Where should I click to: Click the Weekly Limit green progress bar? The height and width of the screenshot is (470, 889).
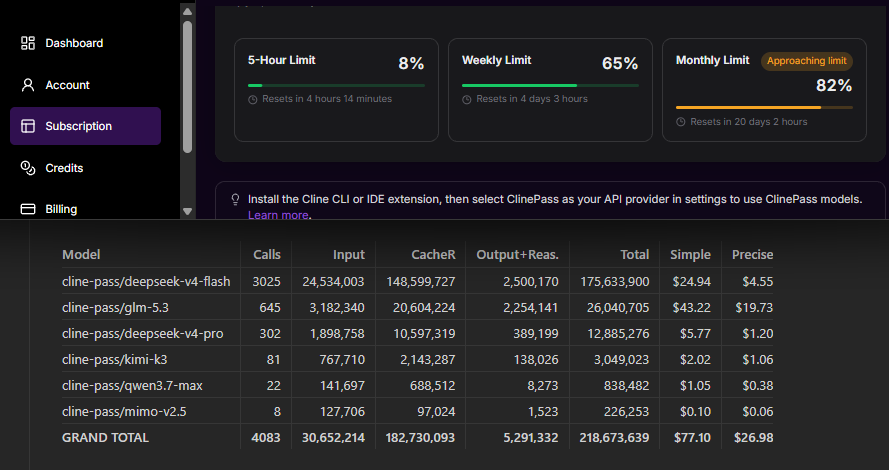[x=550, y=86]
